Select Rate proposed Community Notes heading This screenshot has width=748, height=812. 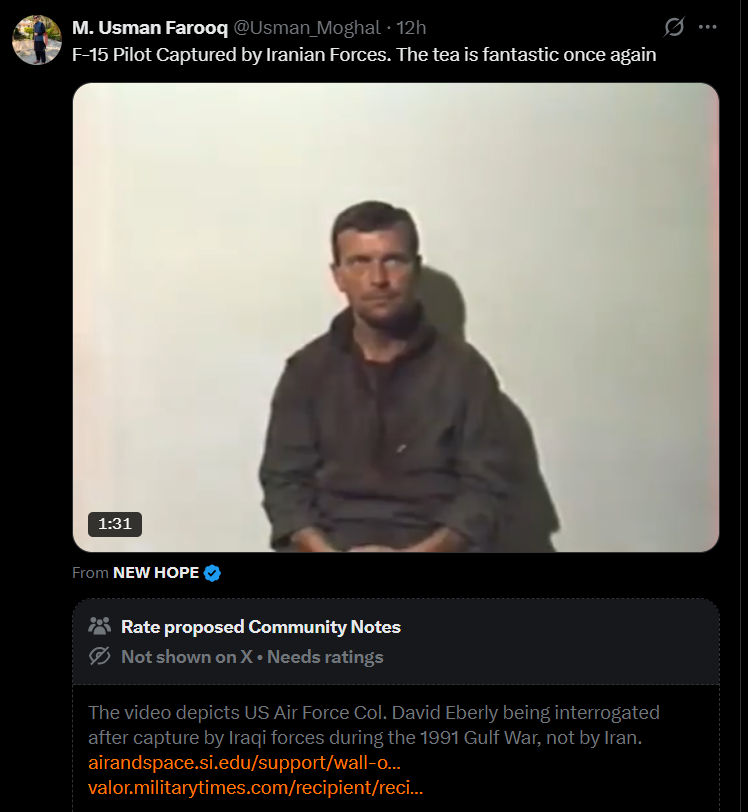point(261,627)
